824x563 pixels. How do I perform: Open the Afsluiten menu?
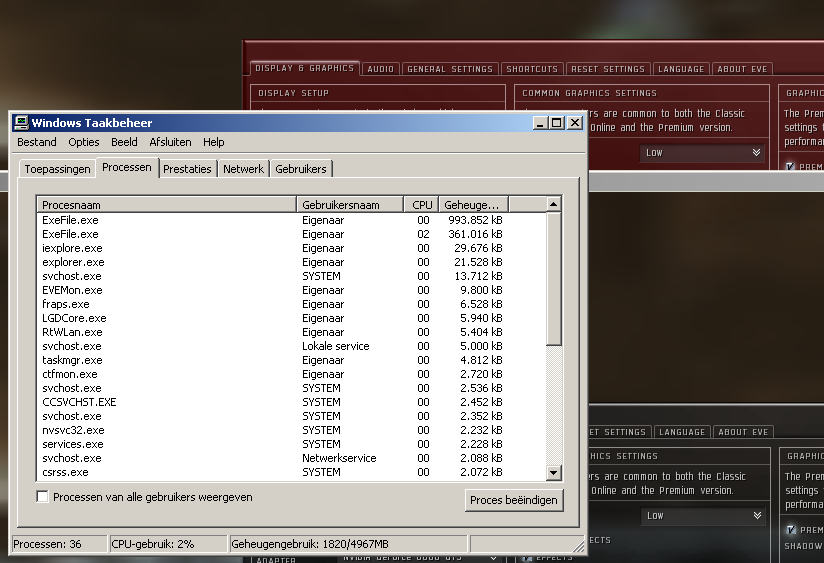tap(170, 142)
